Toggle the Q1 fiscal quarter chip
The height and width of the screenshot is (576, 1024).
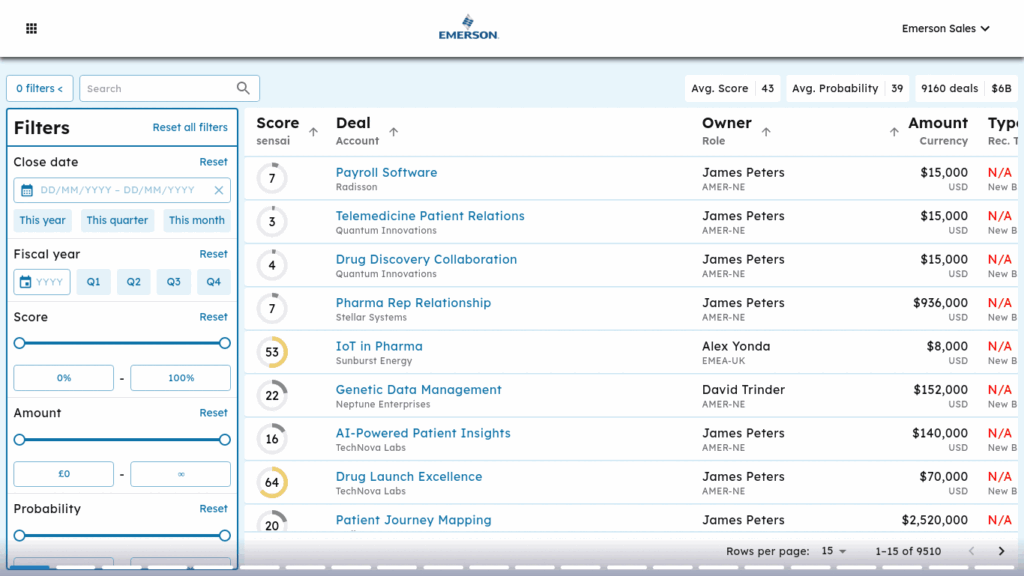[93, 282]
